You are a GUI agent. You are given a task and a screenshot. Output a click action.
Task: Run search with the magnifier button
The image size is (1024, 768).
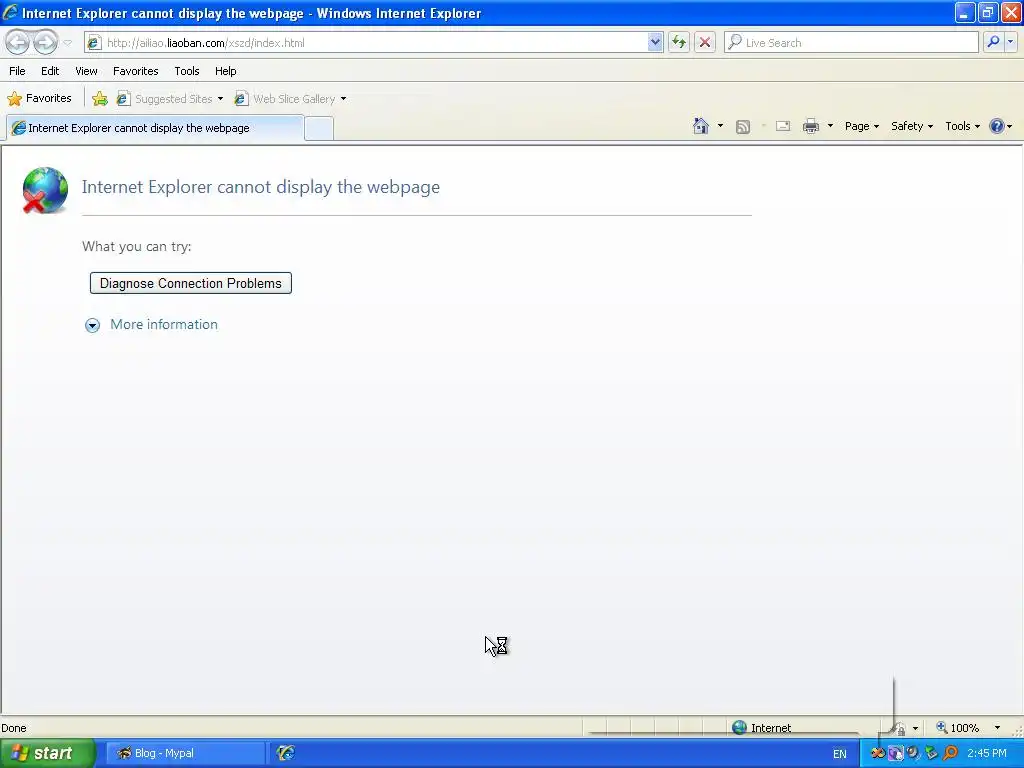pos(993,42)
